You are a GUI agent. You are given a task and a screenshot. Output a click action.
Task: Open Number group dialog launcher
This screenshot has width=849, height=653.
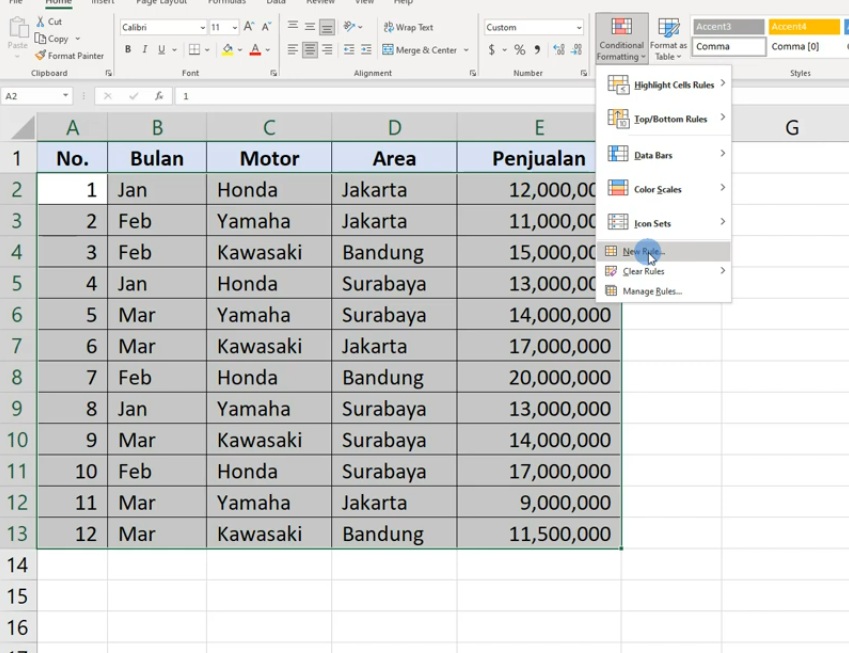[583, 73]
